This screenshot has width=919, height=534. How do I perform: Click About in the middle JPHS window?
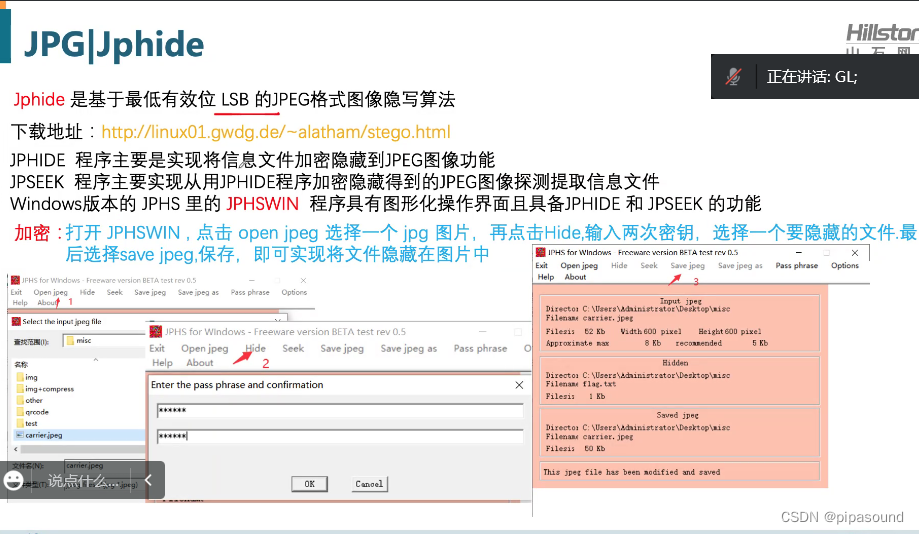coord(200,363)
